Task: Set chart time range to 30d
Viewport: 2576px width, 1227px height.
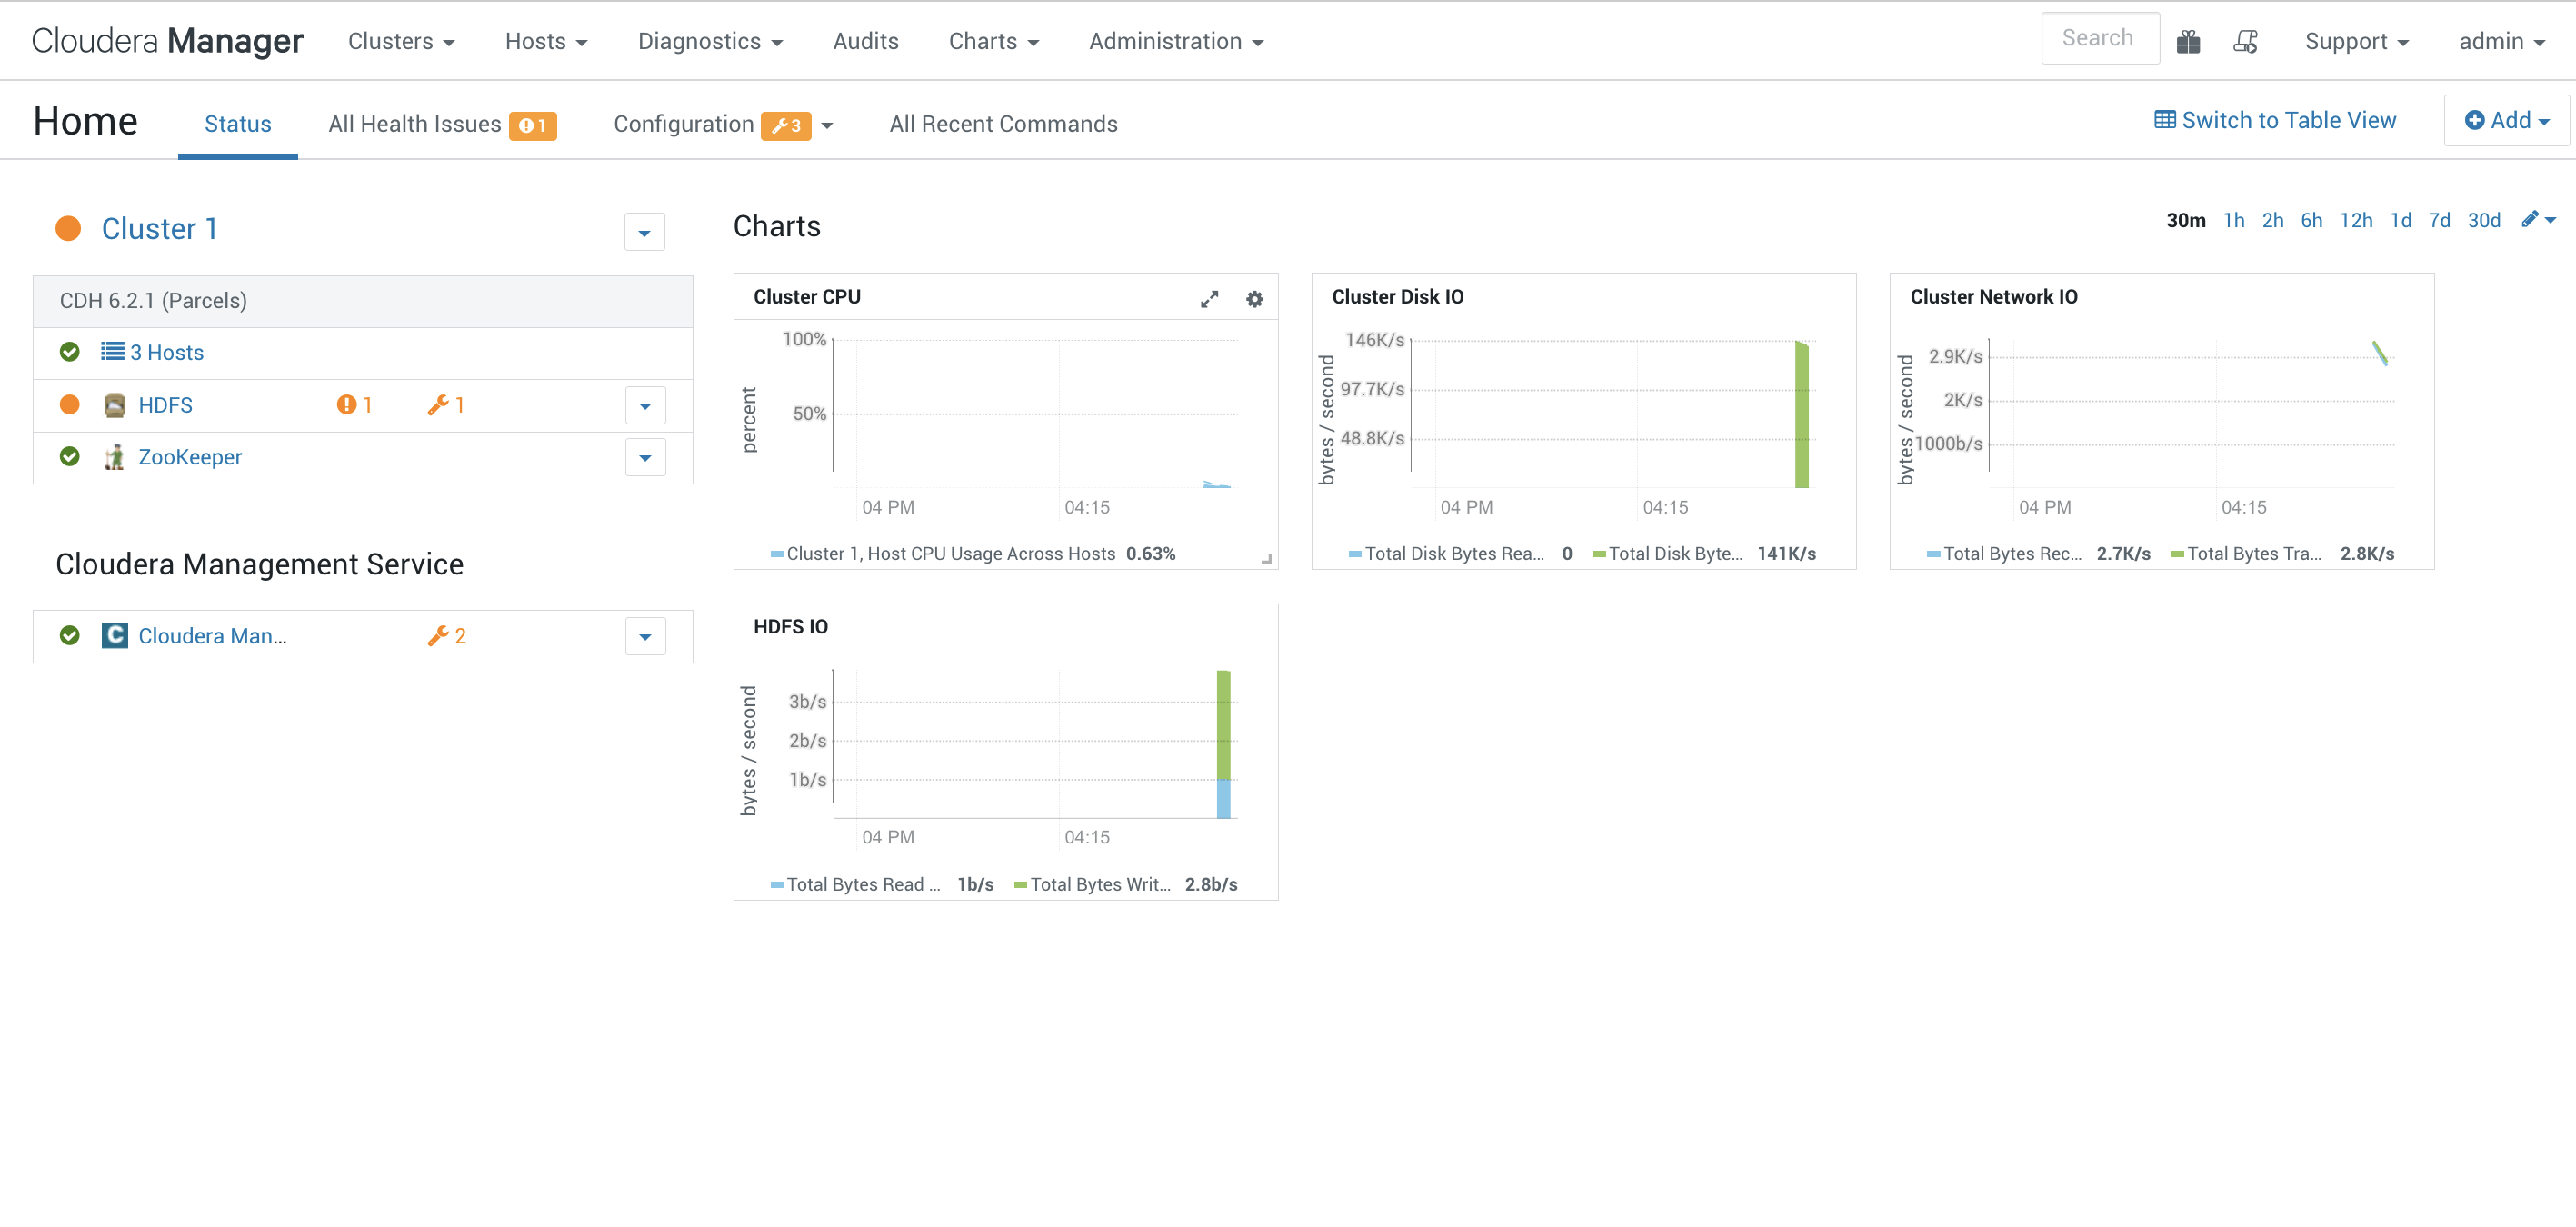Action: pos(2483,220)
